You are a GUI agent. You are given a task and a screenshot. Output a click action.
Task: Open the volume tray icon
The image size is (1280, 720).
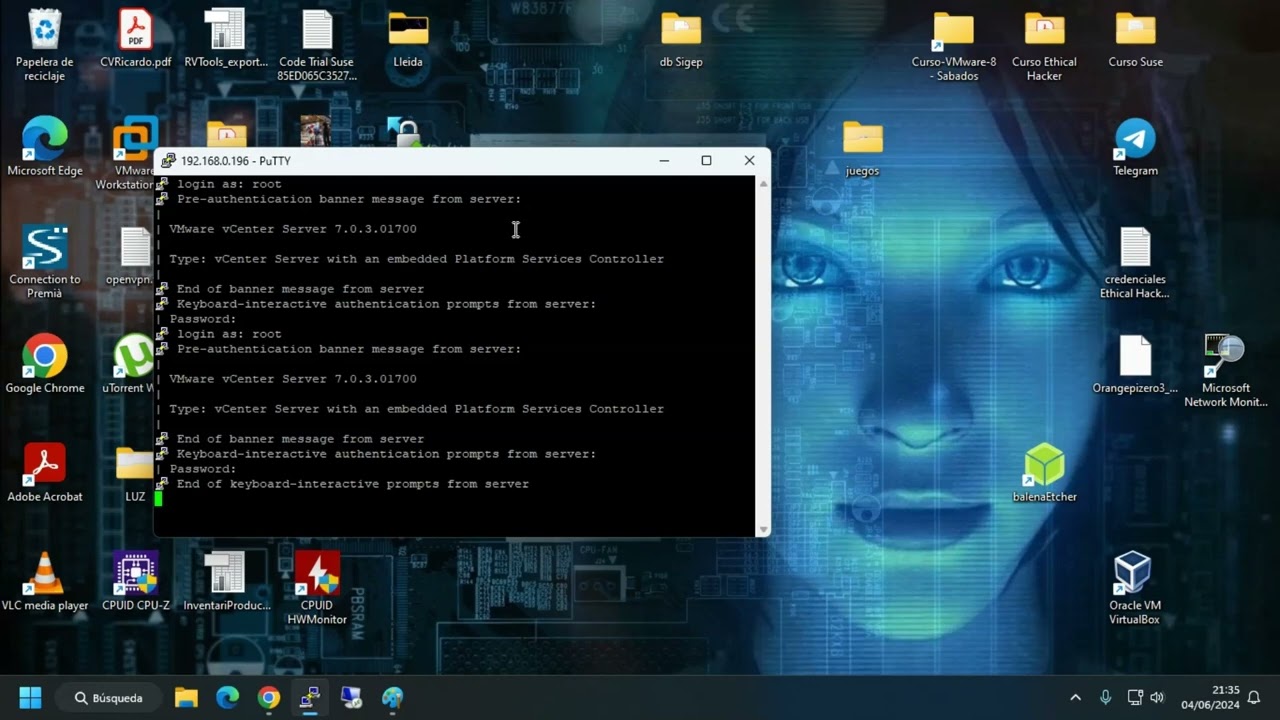pyautogui.click(x=1158, y=697)
